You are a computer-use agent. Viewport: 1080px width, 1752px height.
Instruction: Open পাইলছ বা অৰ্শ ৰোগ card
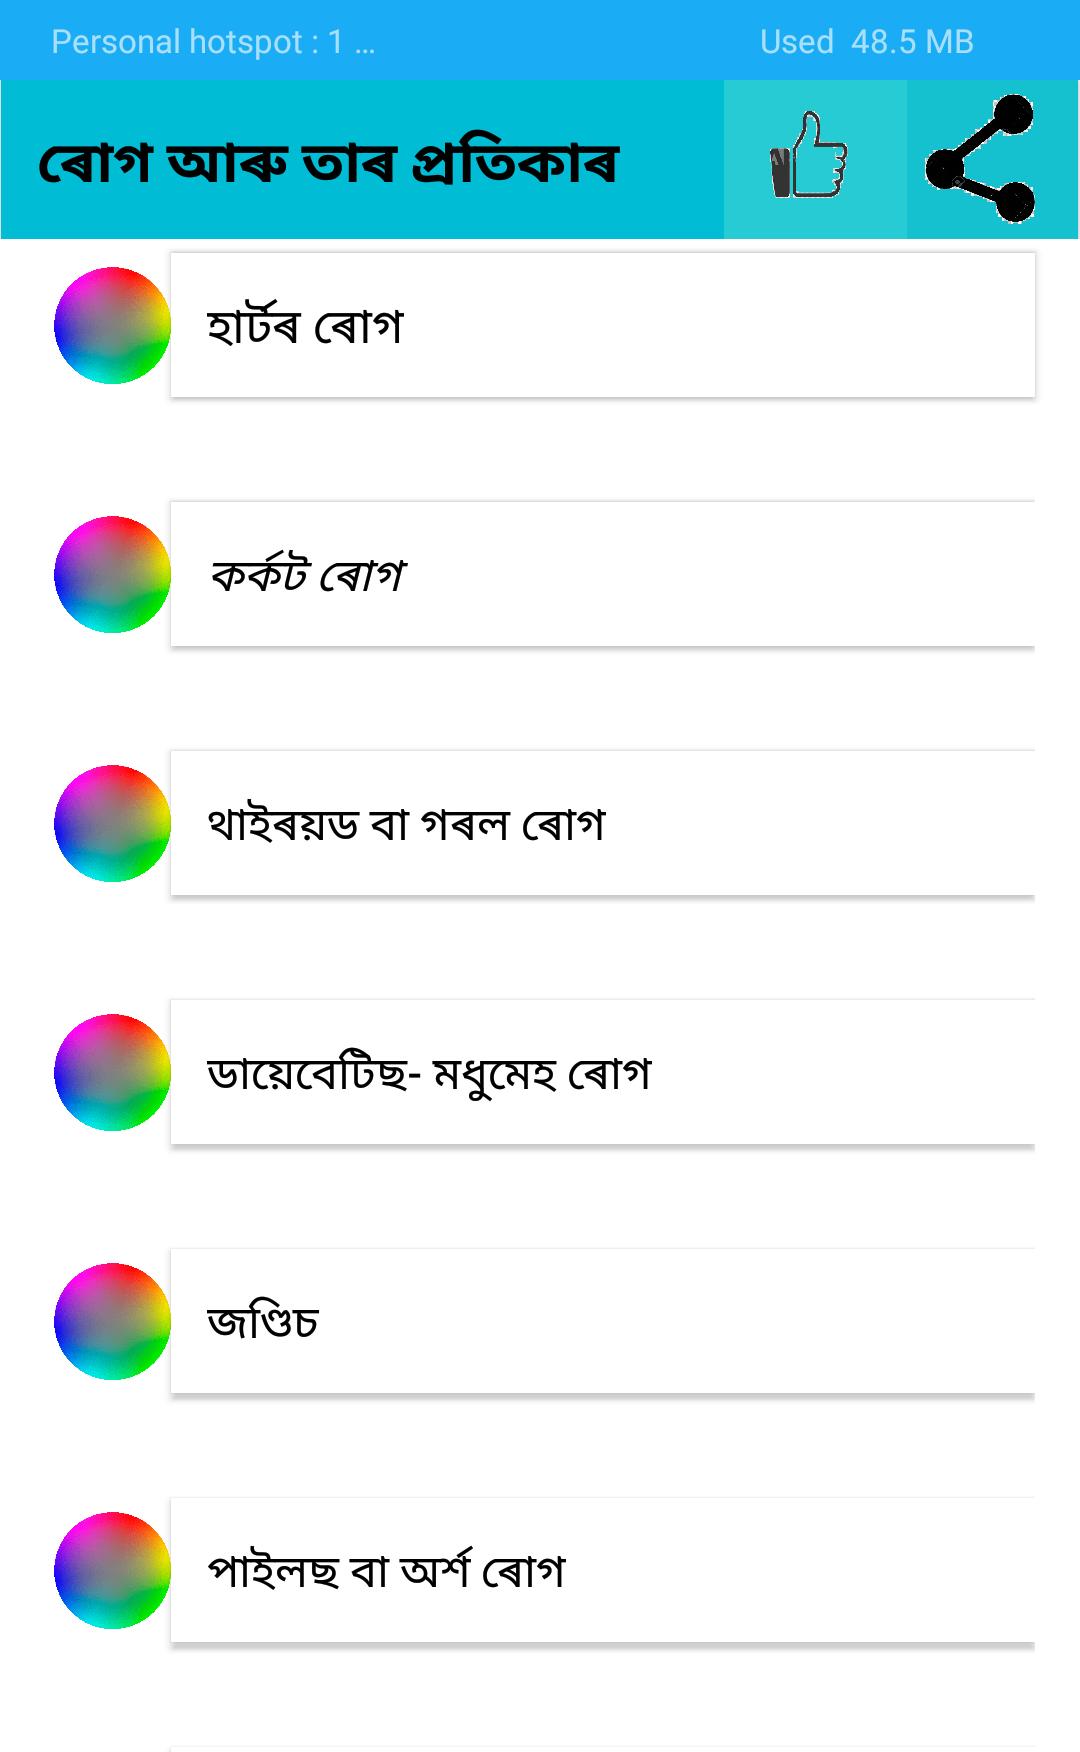386,1571
